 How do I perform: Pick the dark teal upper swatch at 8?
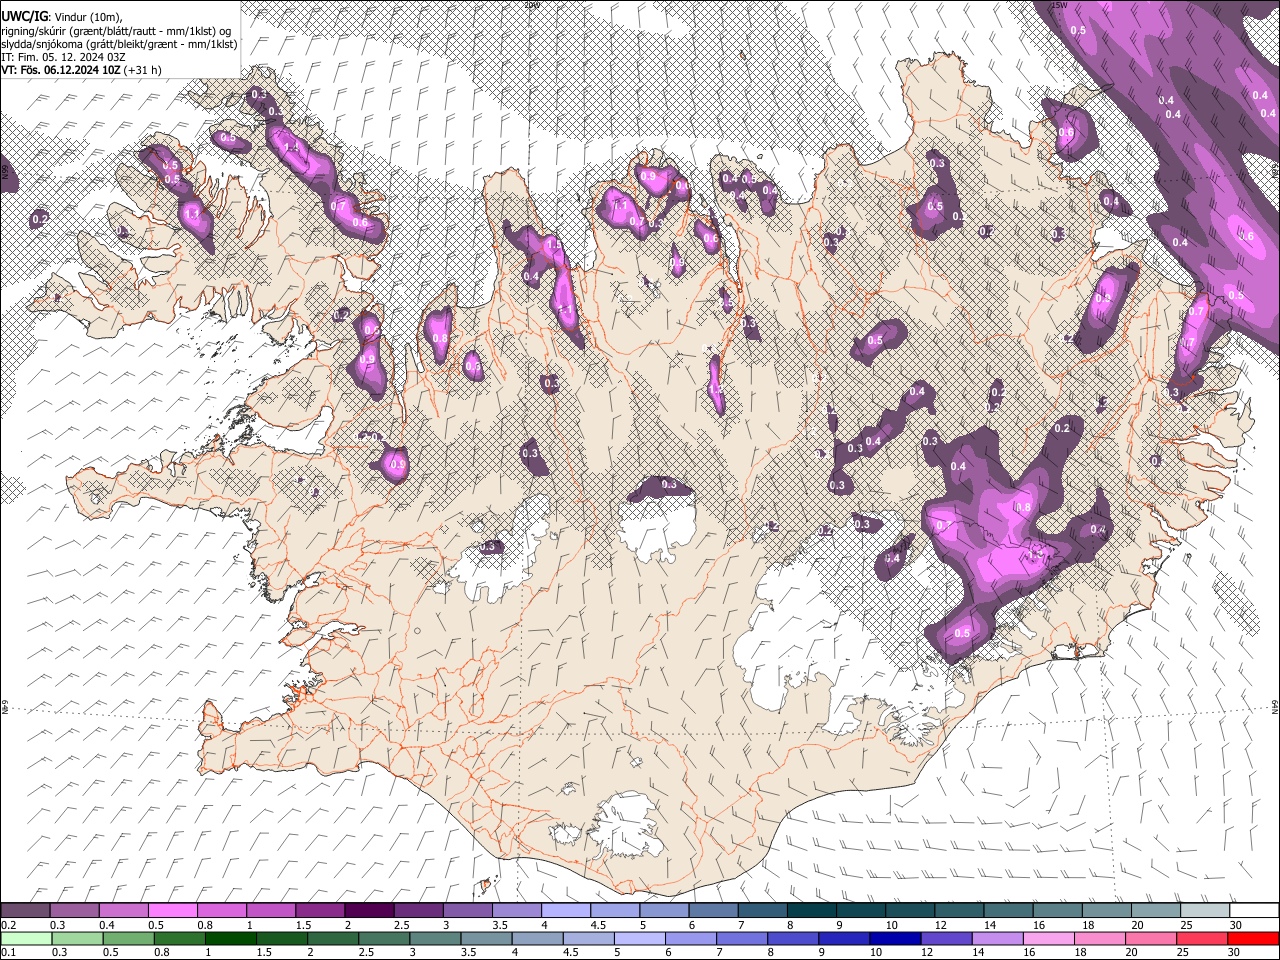(x=810, y=911)
